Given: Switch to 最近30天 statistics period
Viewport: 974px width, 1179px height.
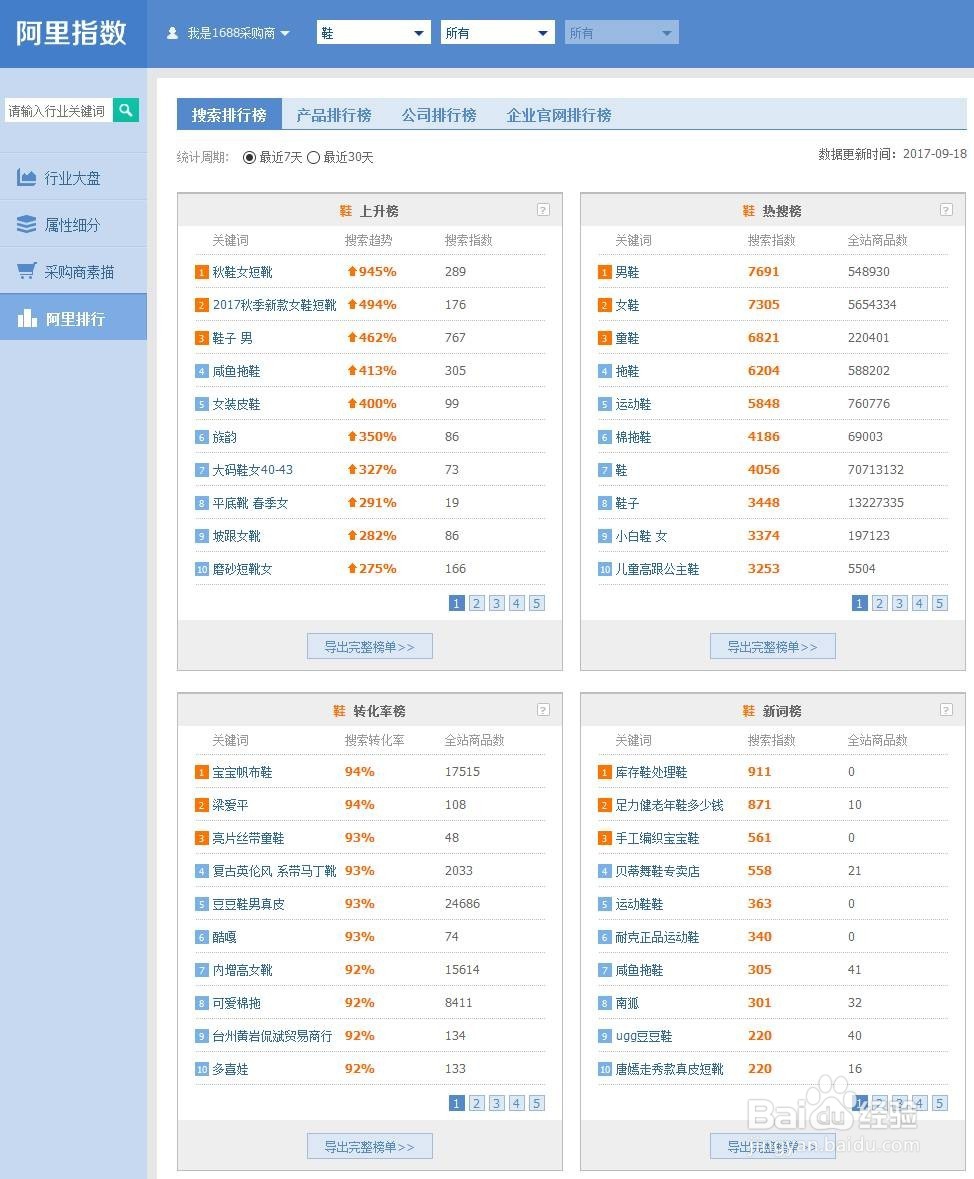Looking at the screenshot, I should tap(313, 157).
